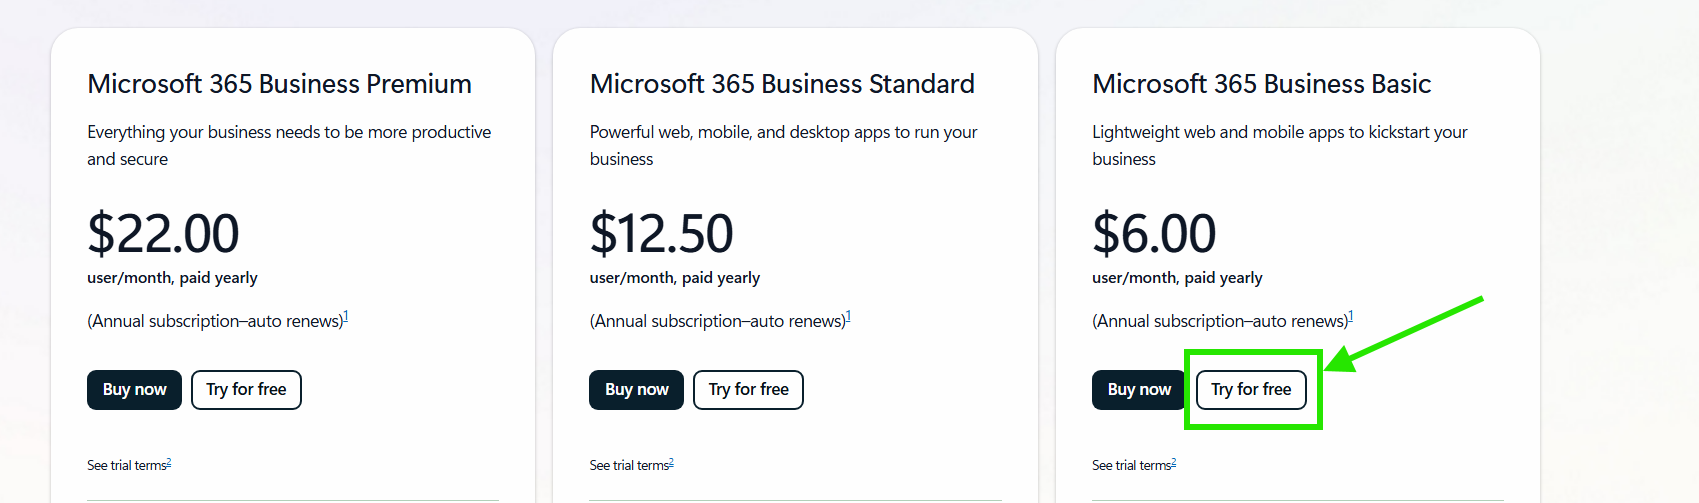Click the Basic plan description text
The width and height of the screenshot is (1699, 503).
click(x=1279, y=145)
